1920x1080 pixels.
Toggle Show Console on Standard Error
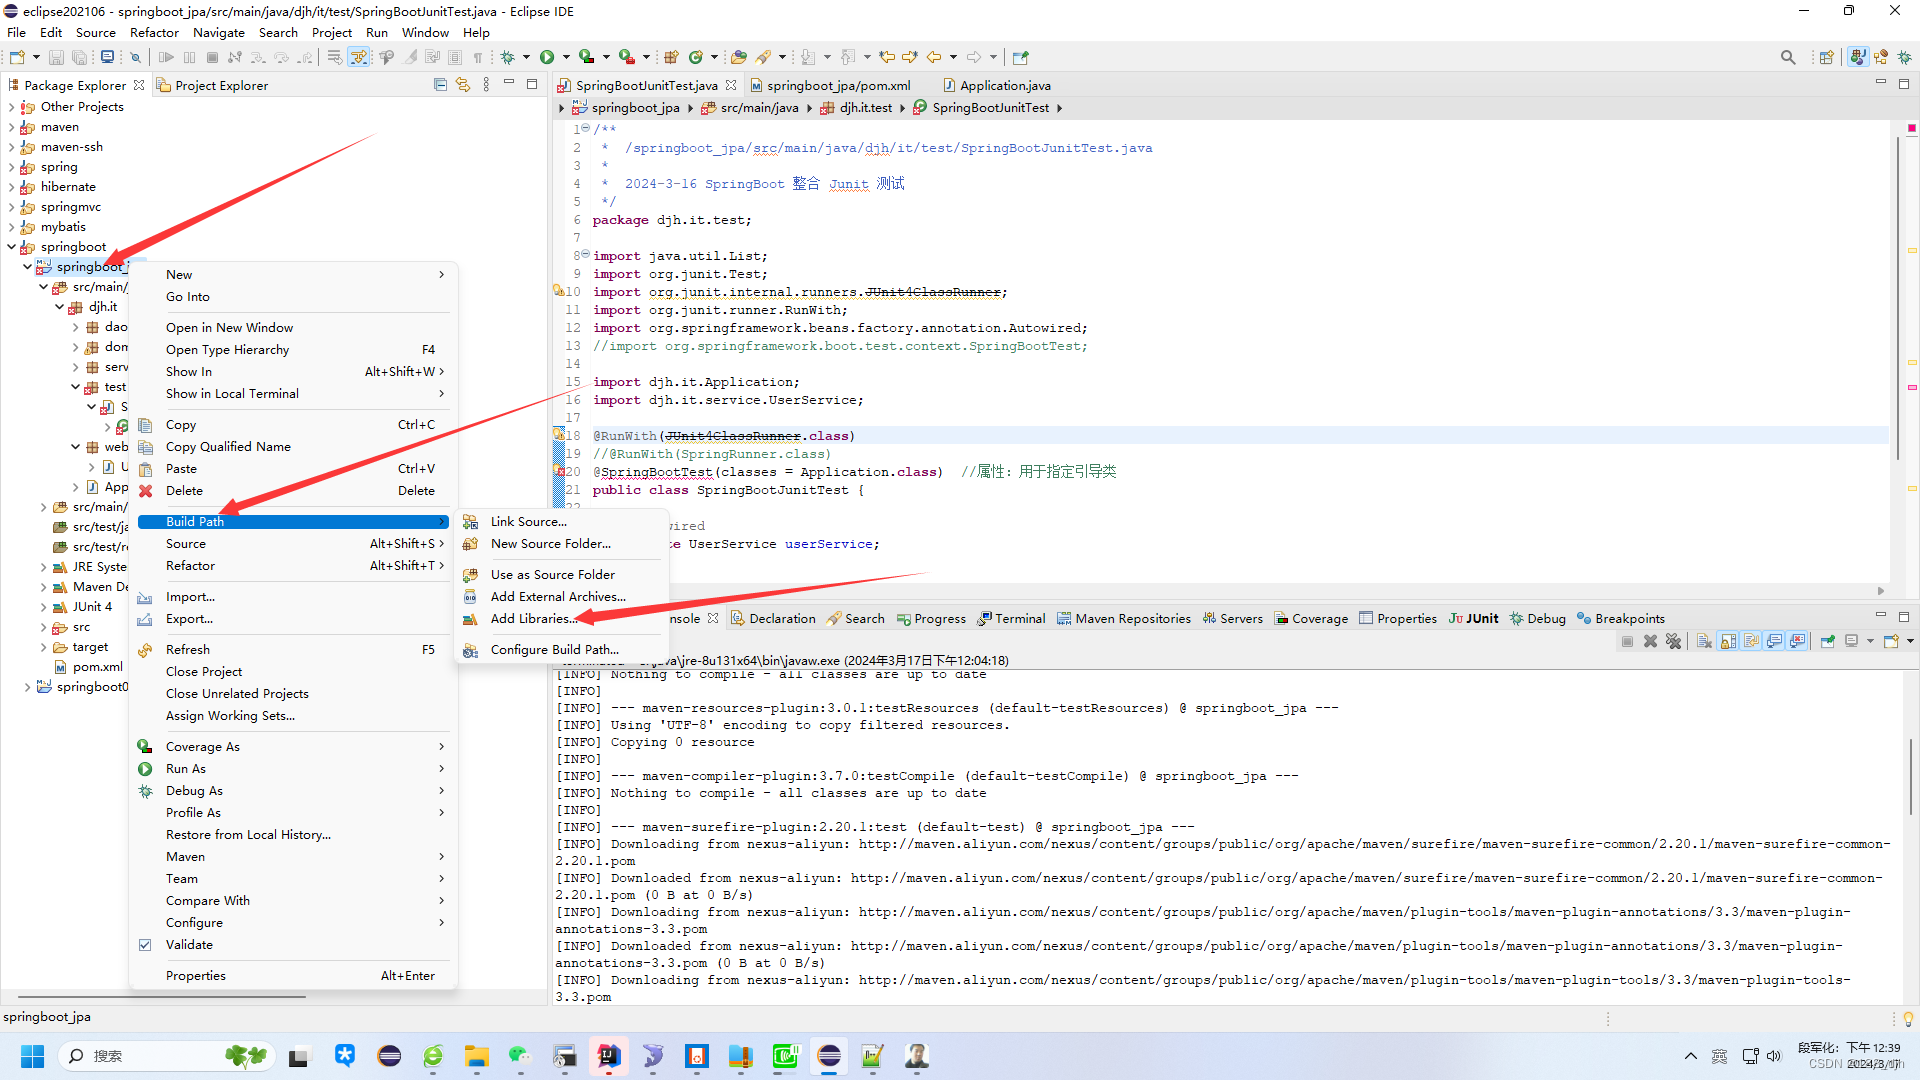[x=1798, y=641]
